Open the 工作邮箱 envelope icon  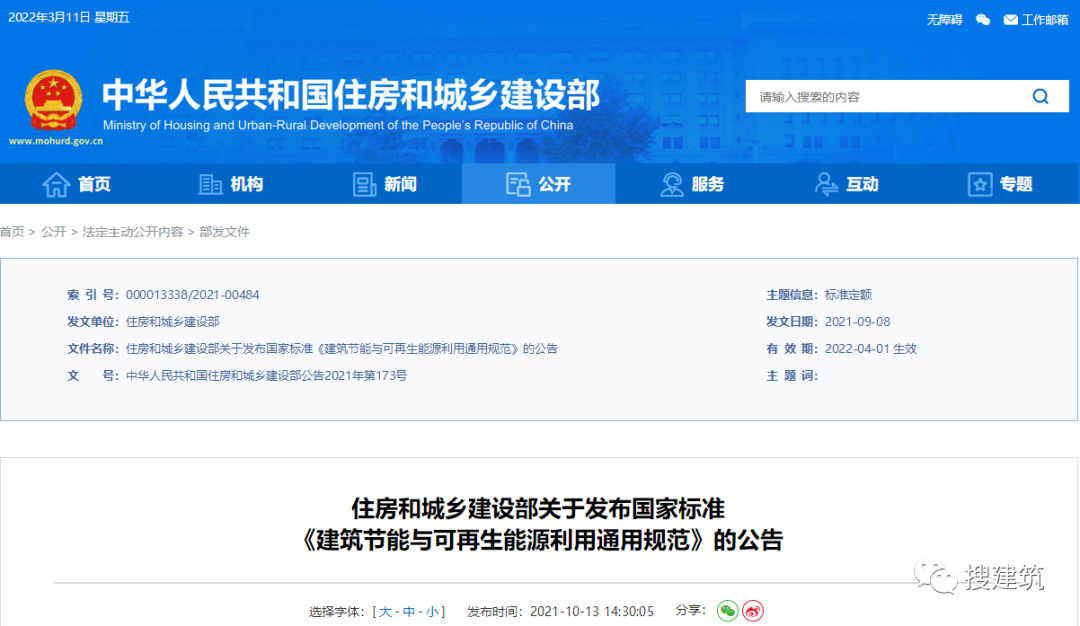[1010, 19]
